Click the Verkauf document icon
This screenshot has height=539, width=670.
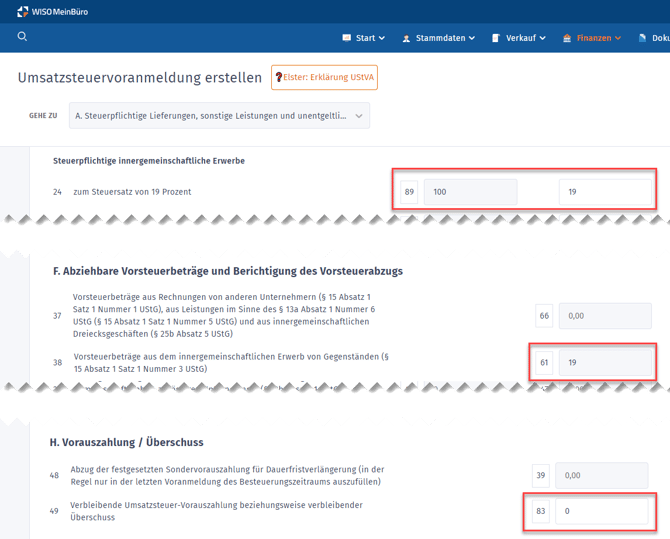coord(496,38)
